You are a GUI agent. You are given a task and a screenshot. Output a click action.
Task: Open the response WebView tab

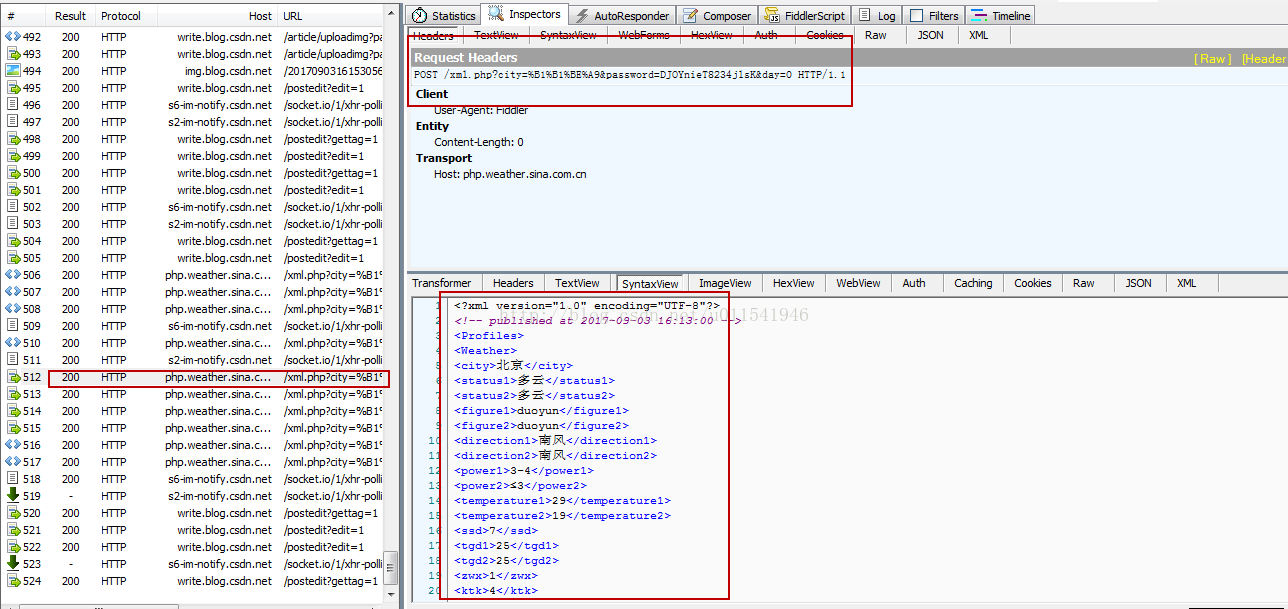point(858,283)
